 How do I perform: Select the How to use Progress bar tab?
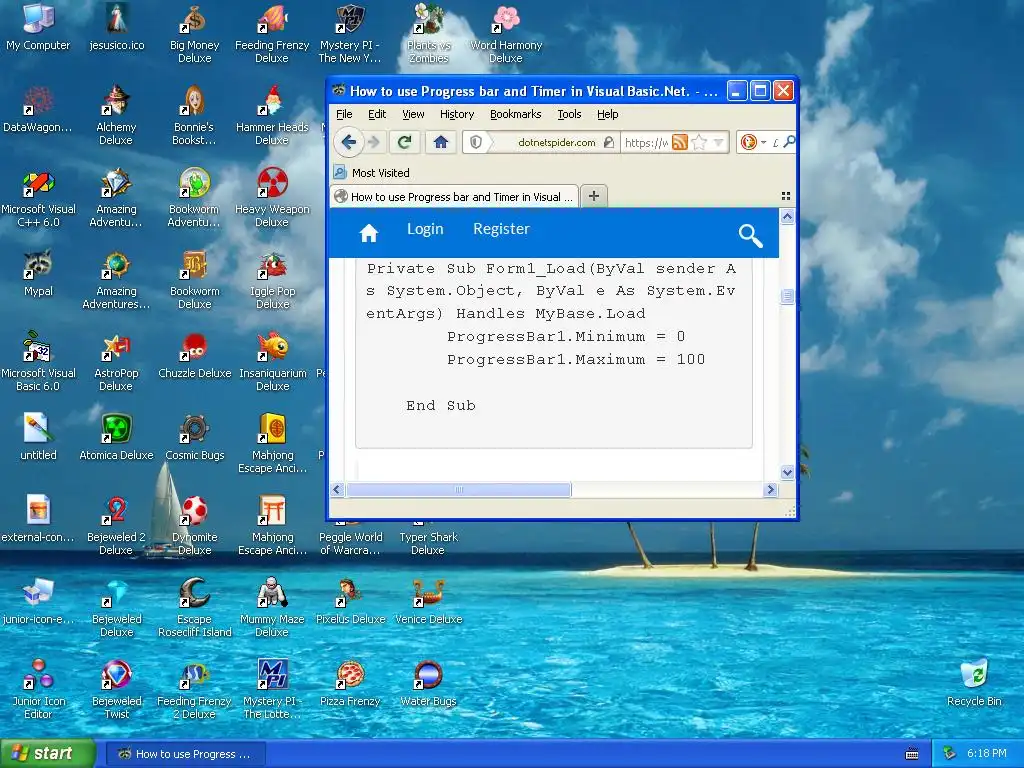pos(454,197)
